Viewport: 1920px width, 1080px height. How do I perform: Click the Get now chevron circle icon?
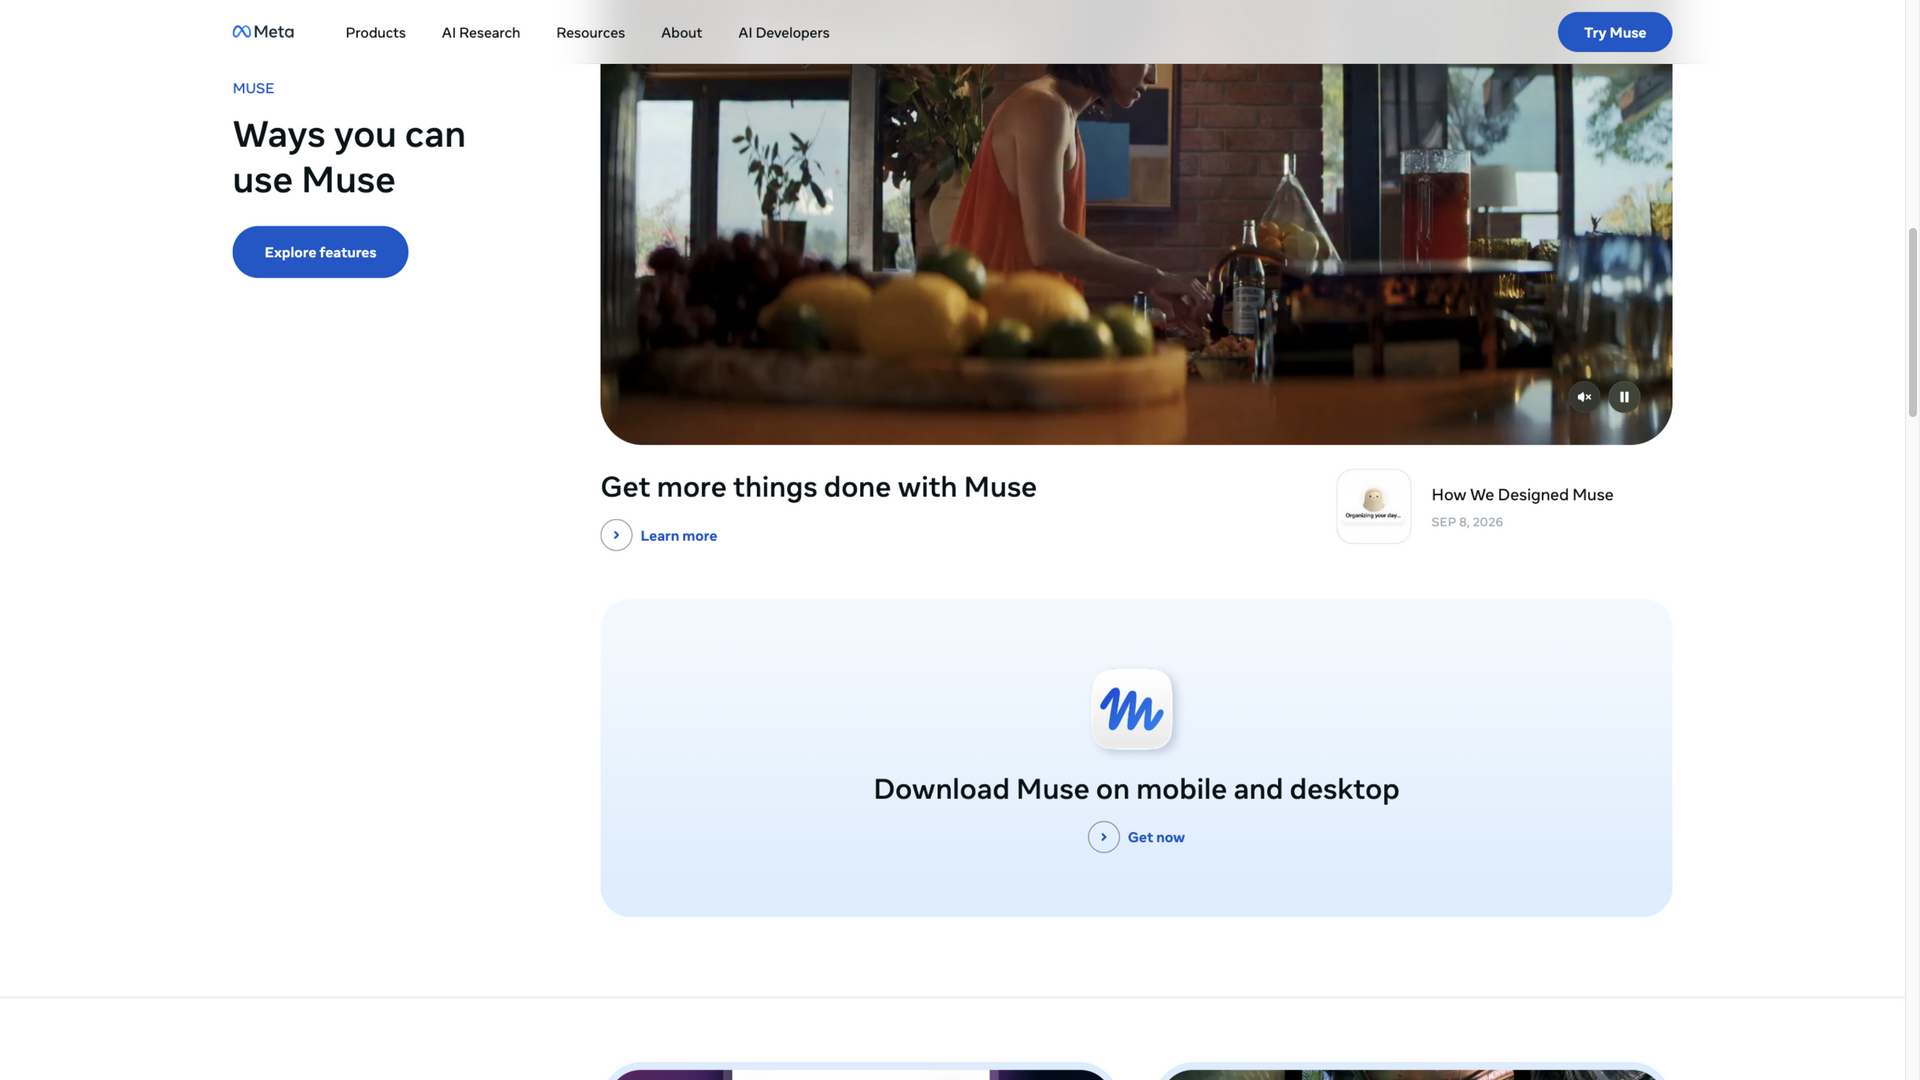click(x=1103, y=837)
